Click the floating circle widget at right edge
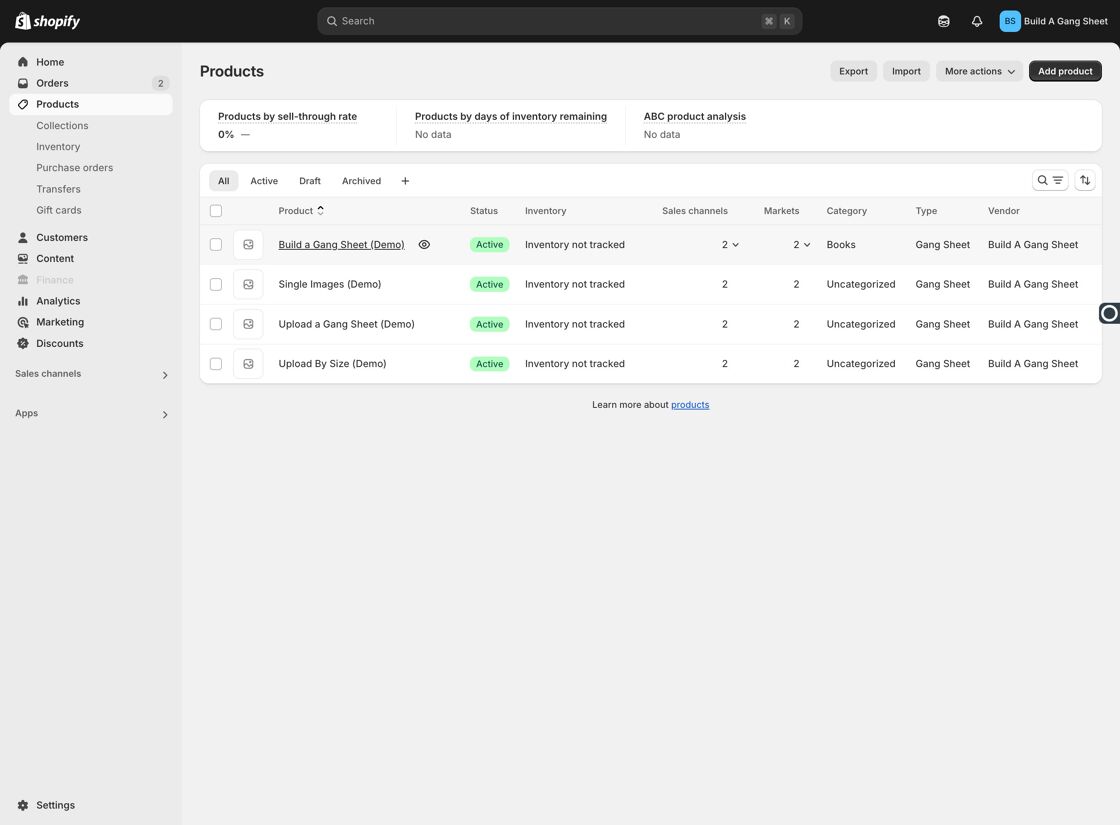 pyautogui.click(x=1109, y=313)
